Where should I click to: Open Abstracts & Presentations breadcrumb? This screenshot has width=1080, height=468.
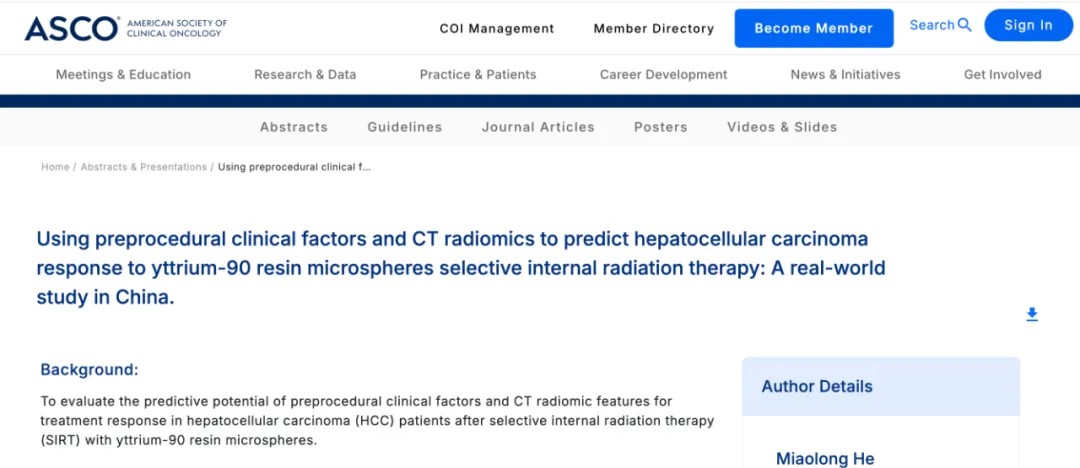coord(144,167)
